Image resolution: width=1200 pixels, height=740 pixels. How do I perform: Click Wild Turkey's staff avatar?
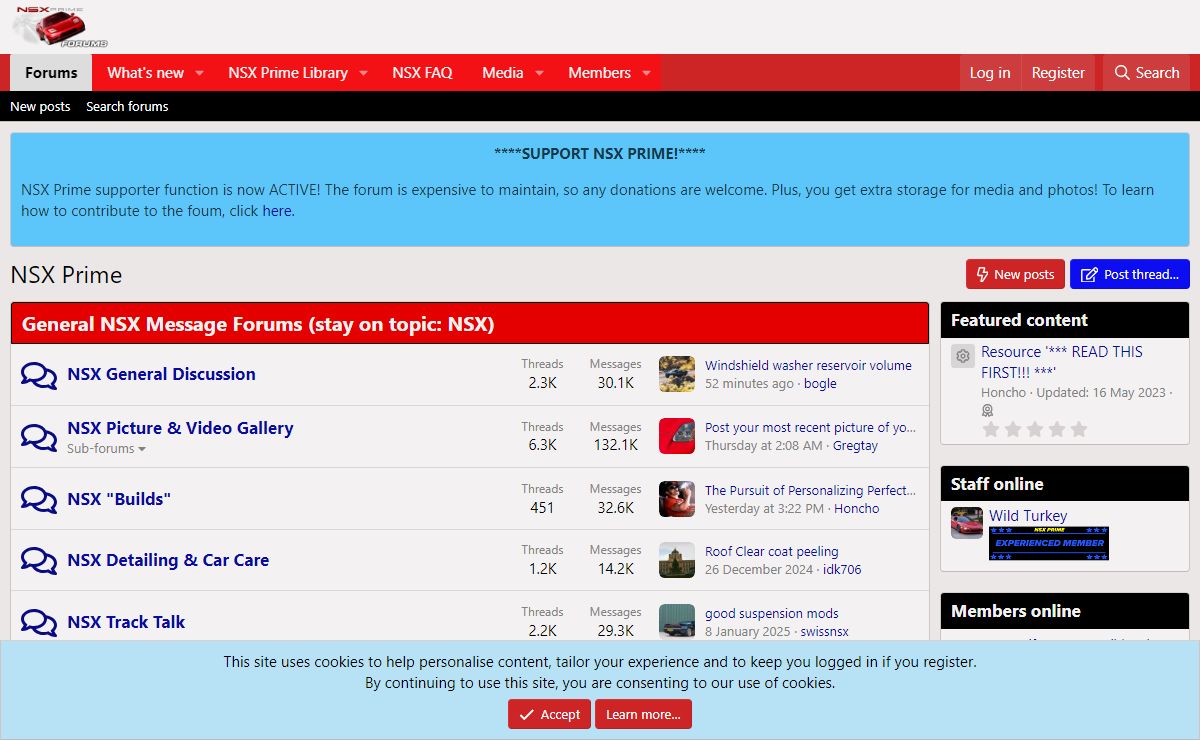(x=967, y=523)
